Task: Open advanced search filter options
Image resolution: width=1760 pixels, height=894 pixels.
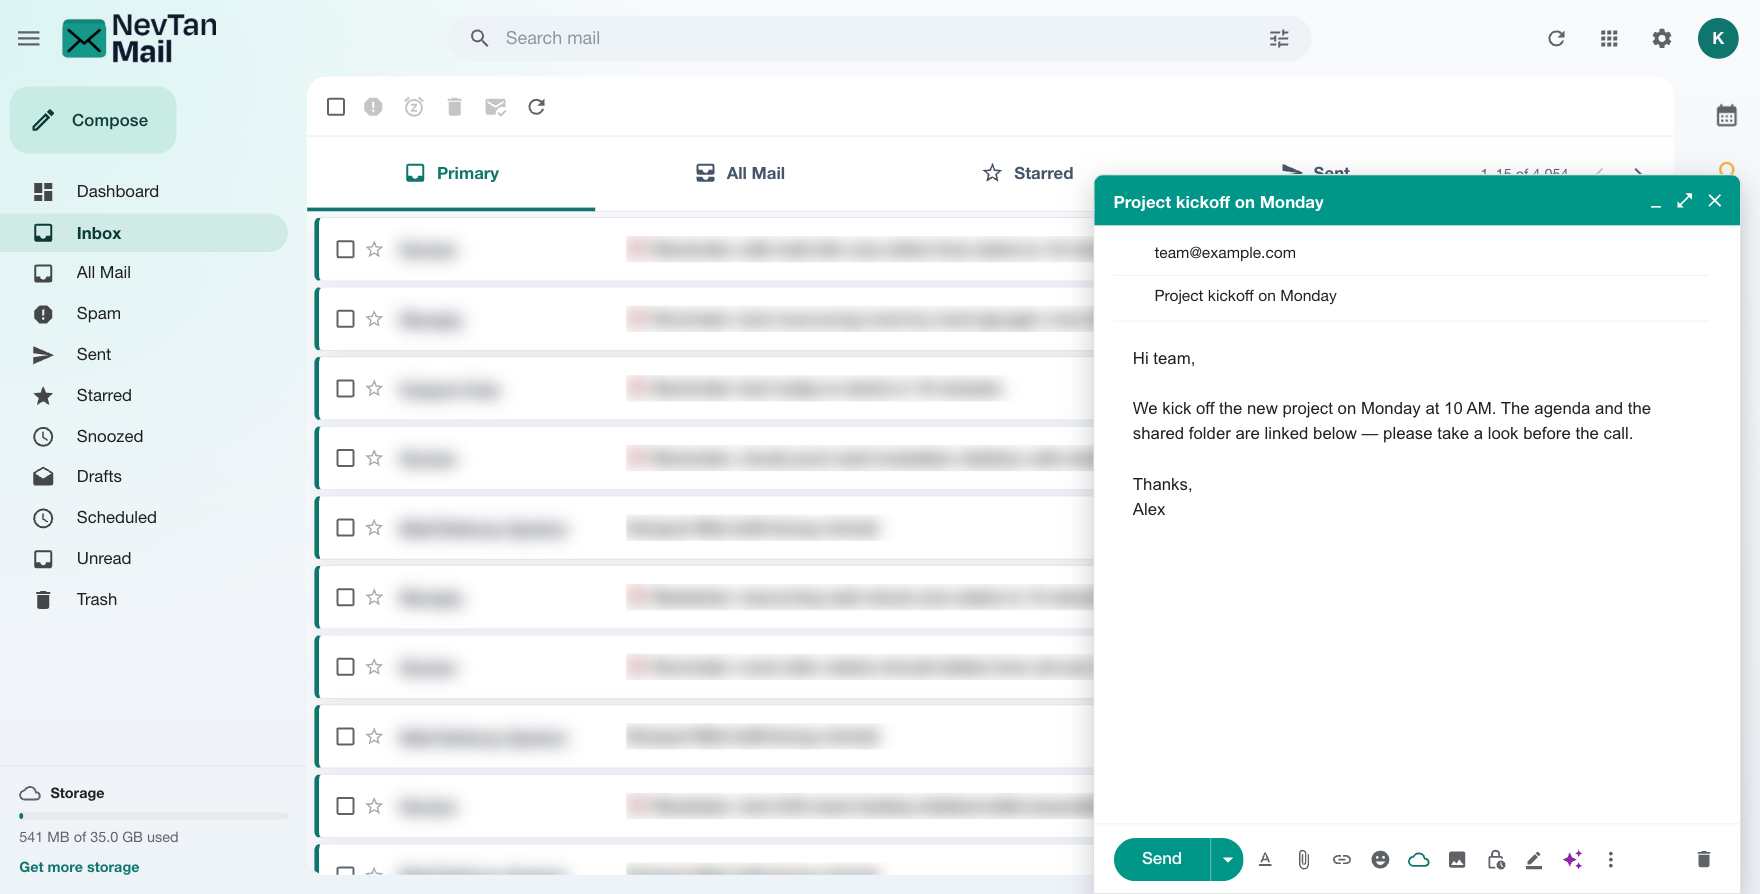Action: coord(1279,38)
